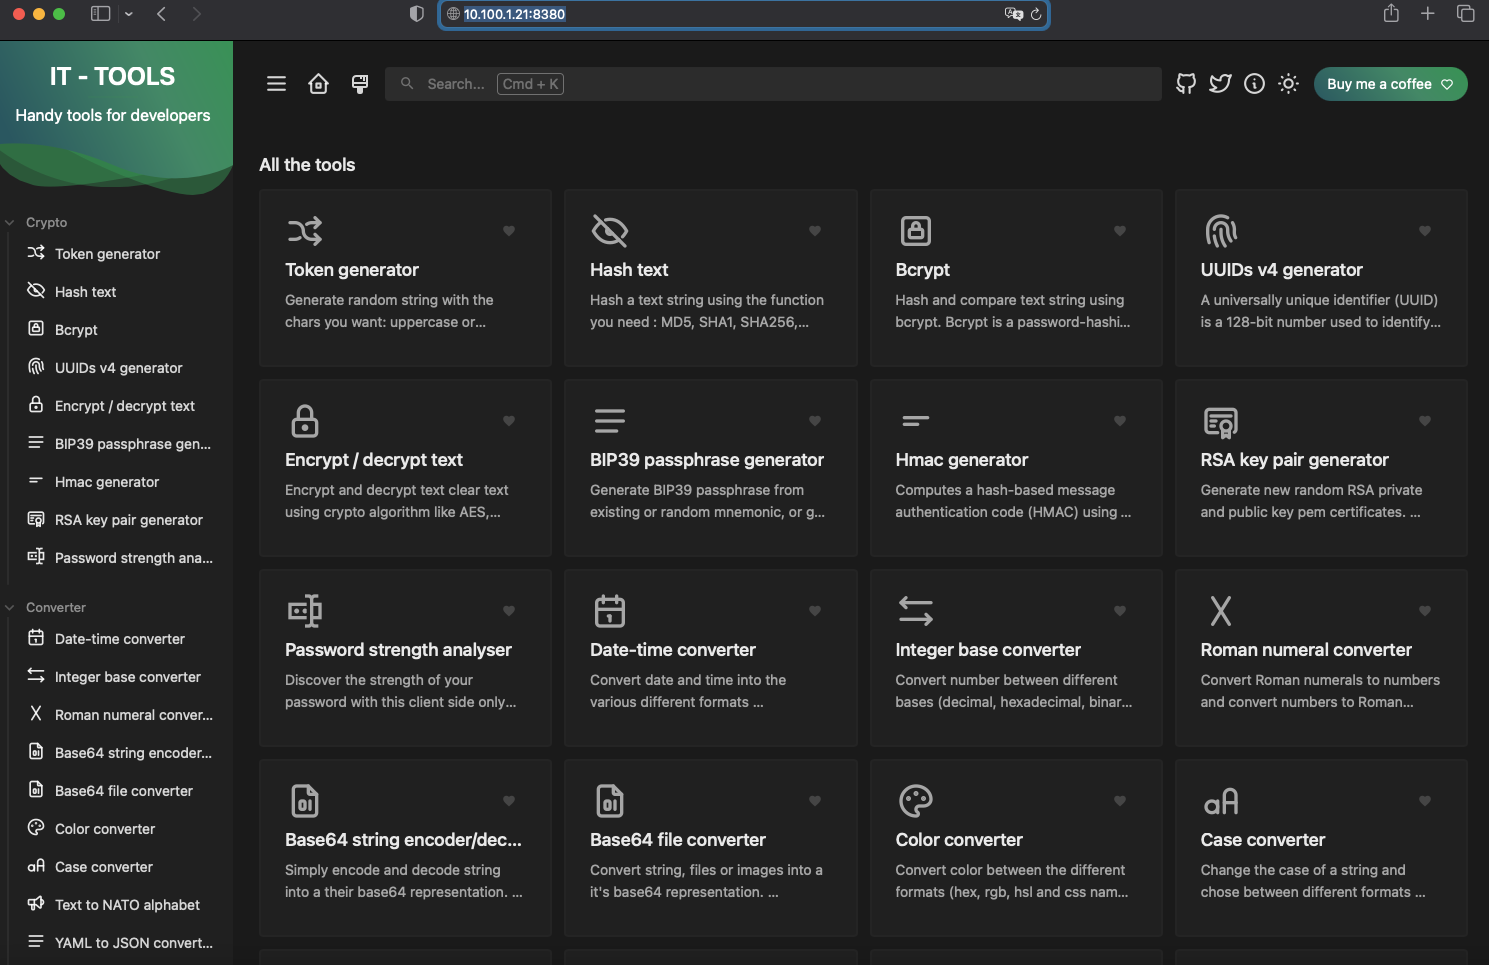Viewport: 1489px width, 965px height.
Task: Click the Buy me a coffee button
Action: pyautogui.click(x=1390, y=84)
